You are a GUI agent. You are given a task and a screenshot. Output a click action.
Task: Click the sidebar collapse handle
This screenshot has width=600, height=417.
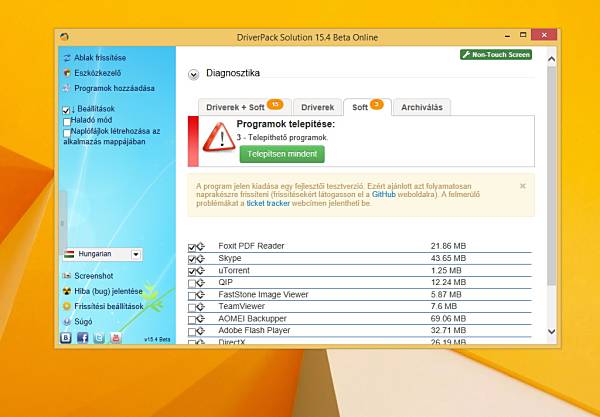(62, 224)
